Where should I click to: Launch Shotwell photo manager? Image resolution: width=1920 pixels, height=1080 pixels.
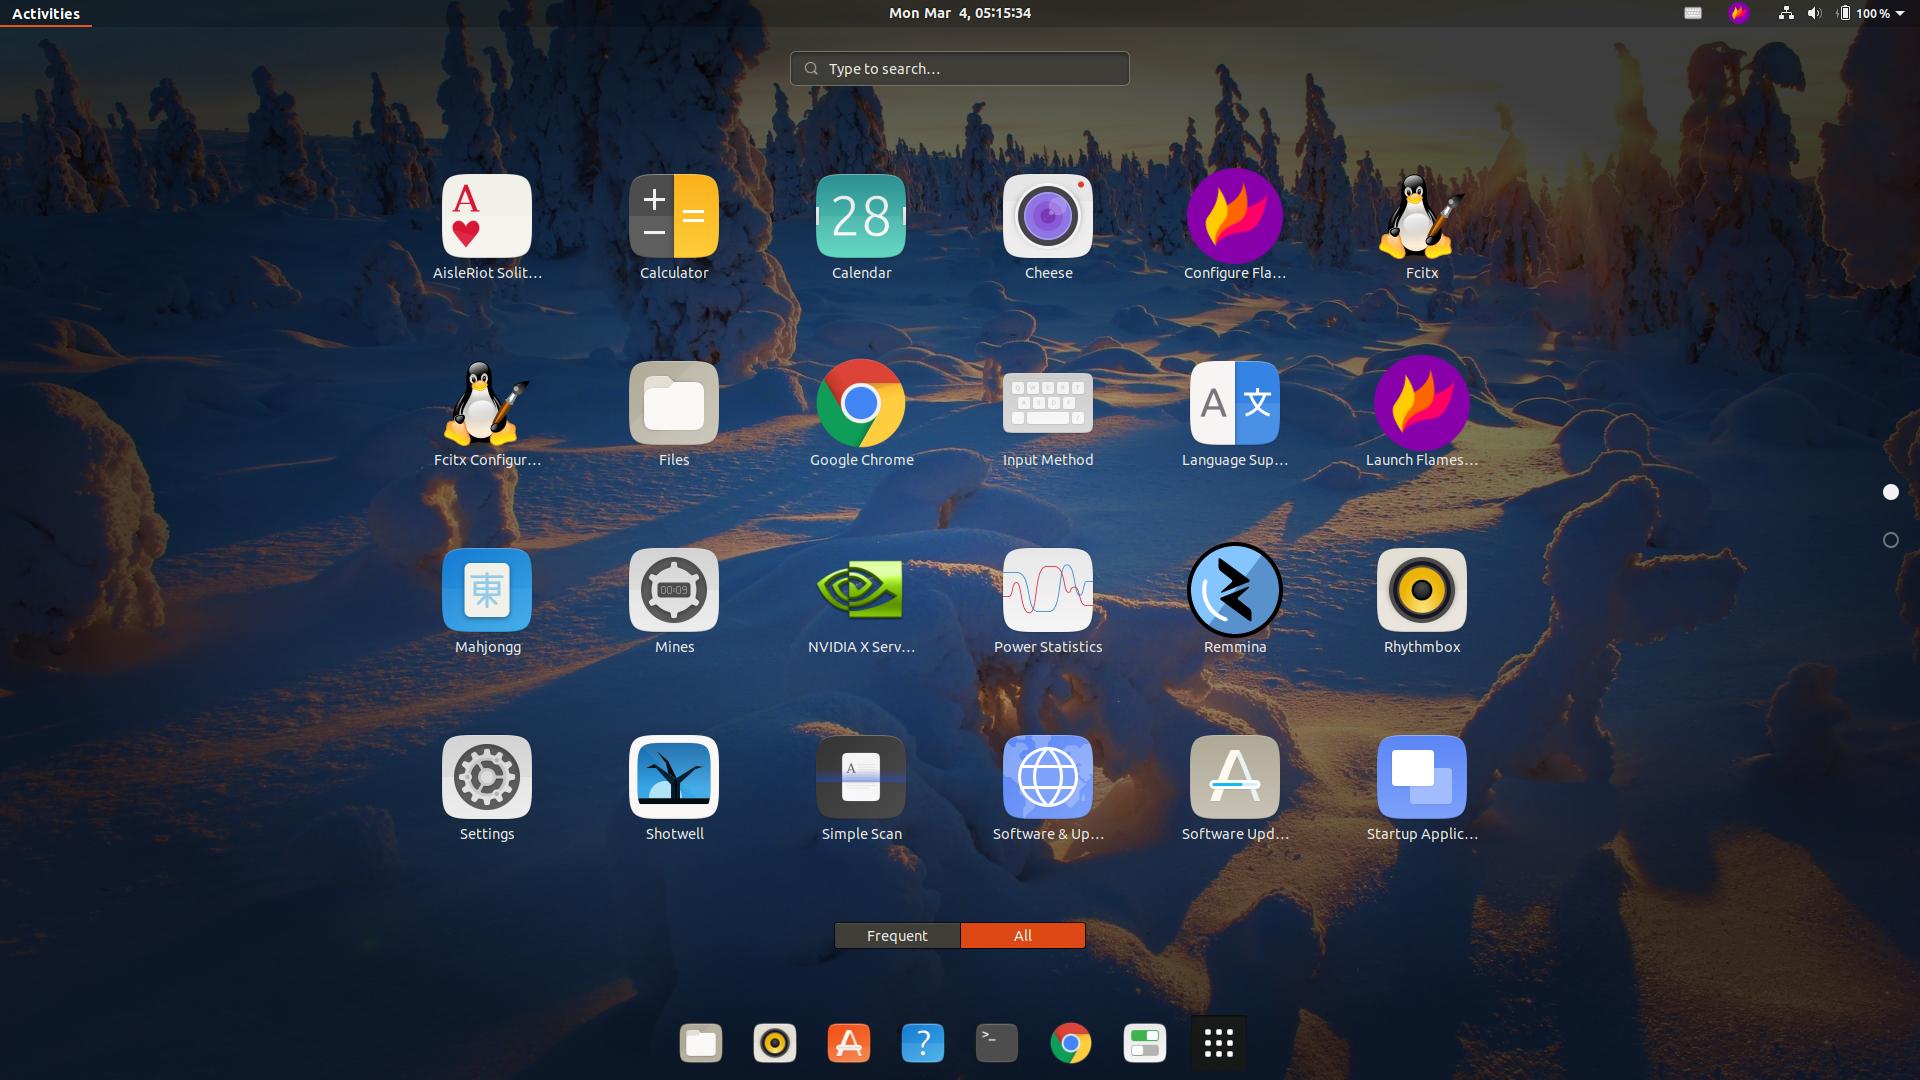pyautogui.click(x=674, y=776)
